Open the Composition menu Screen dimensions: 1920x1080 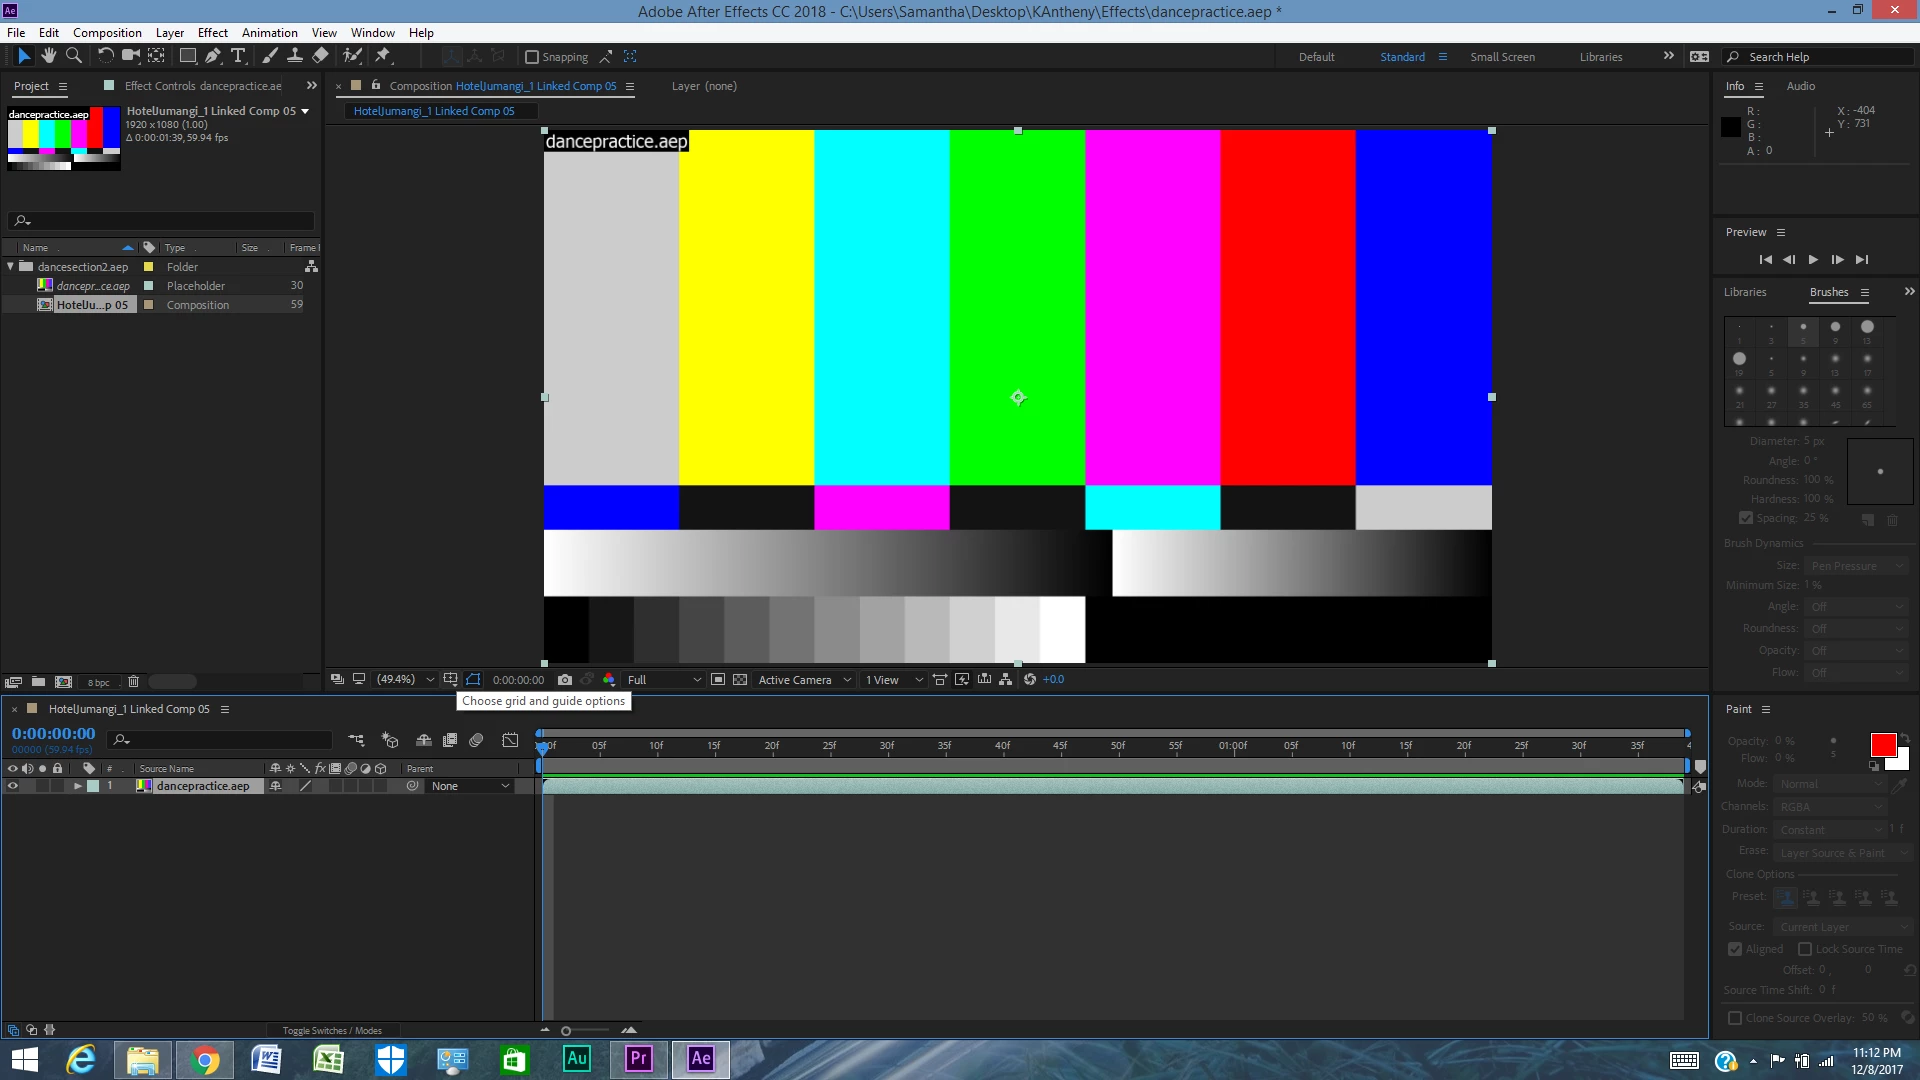pos(107,32)
